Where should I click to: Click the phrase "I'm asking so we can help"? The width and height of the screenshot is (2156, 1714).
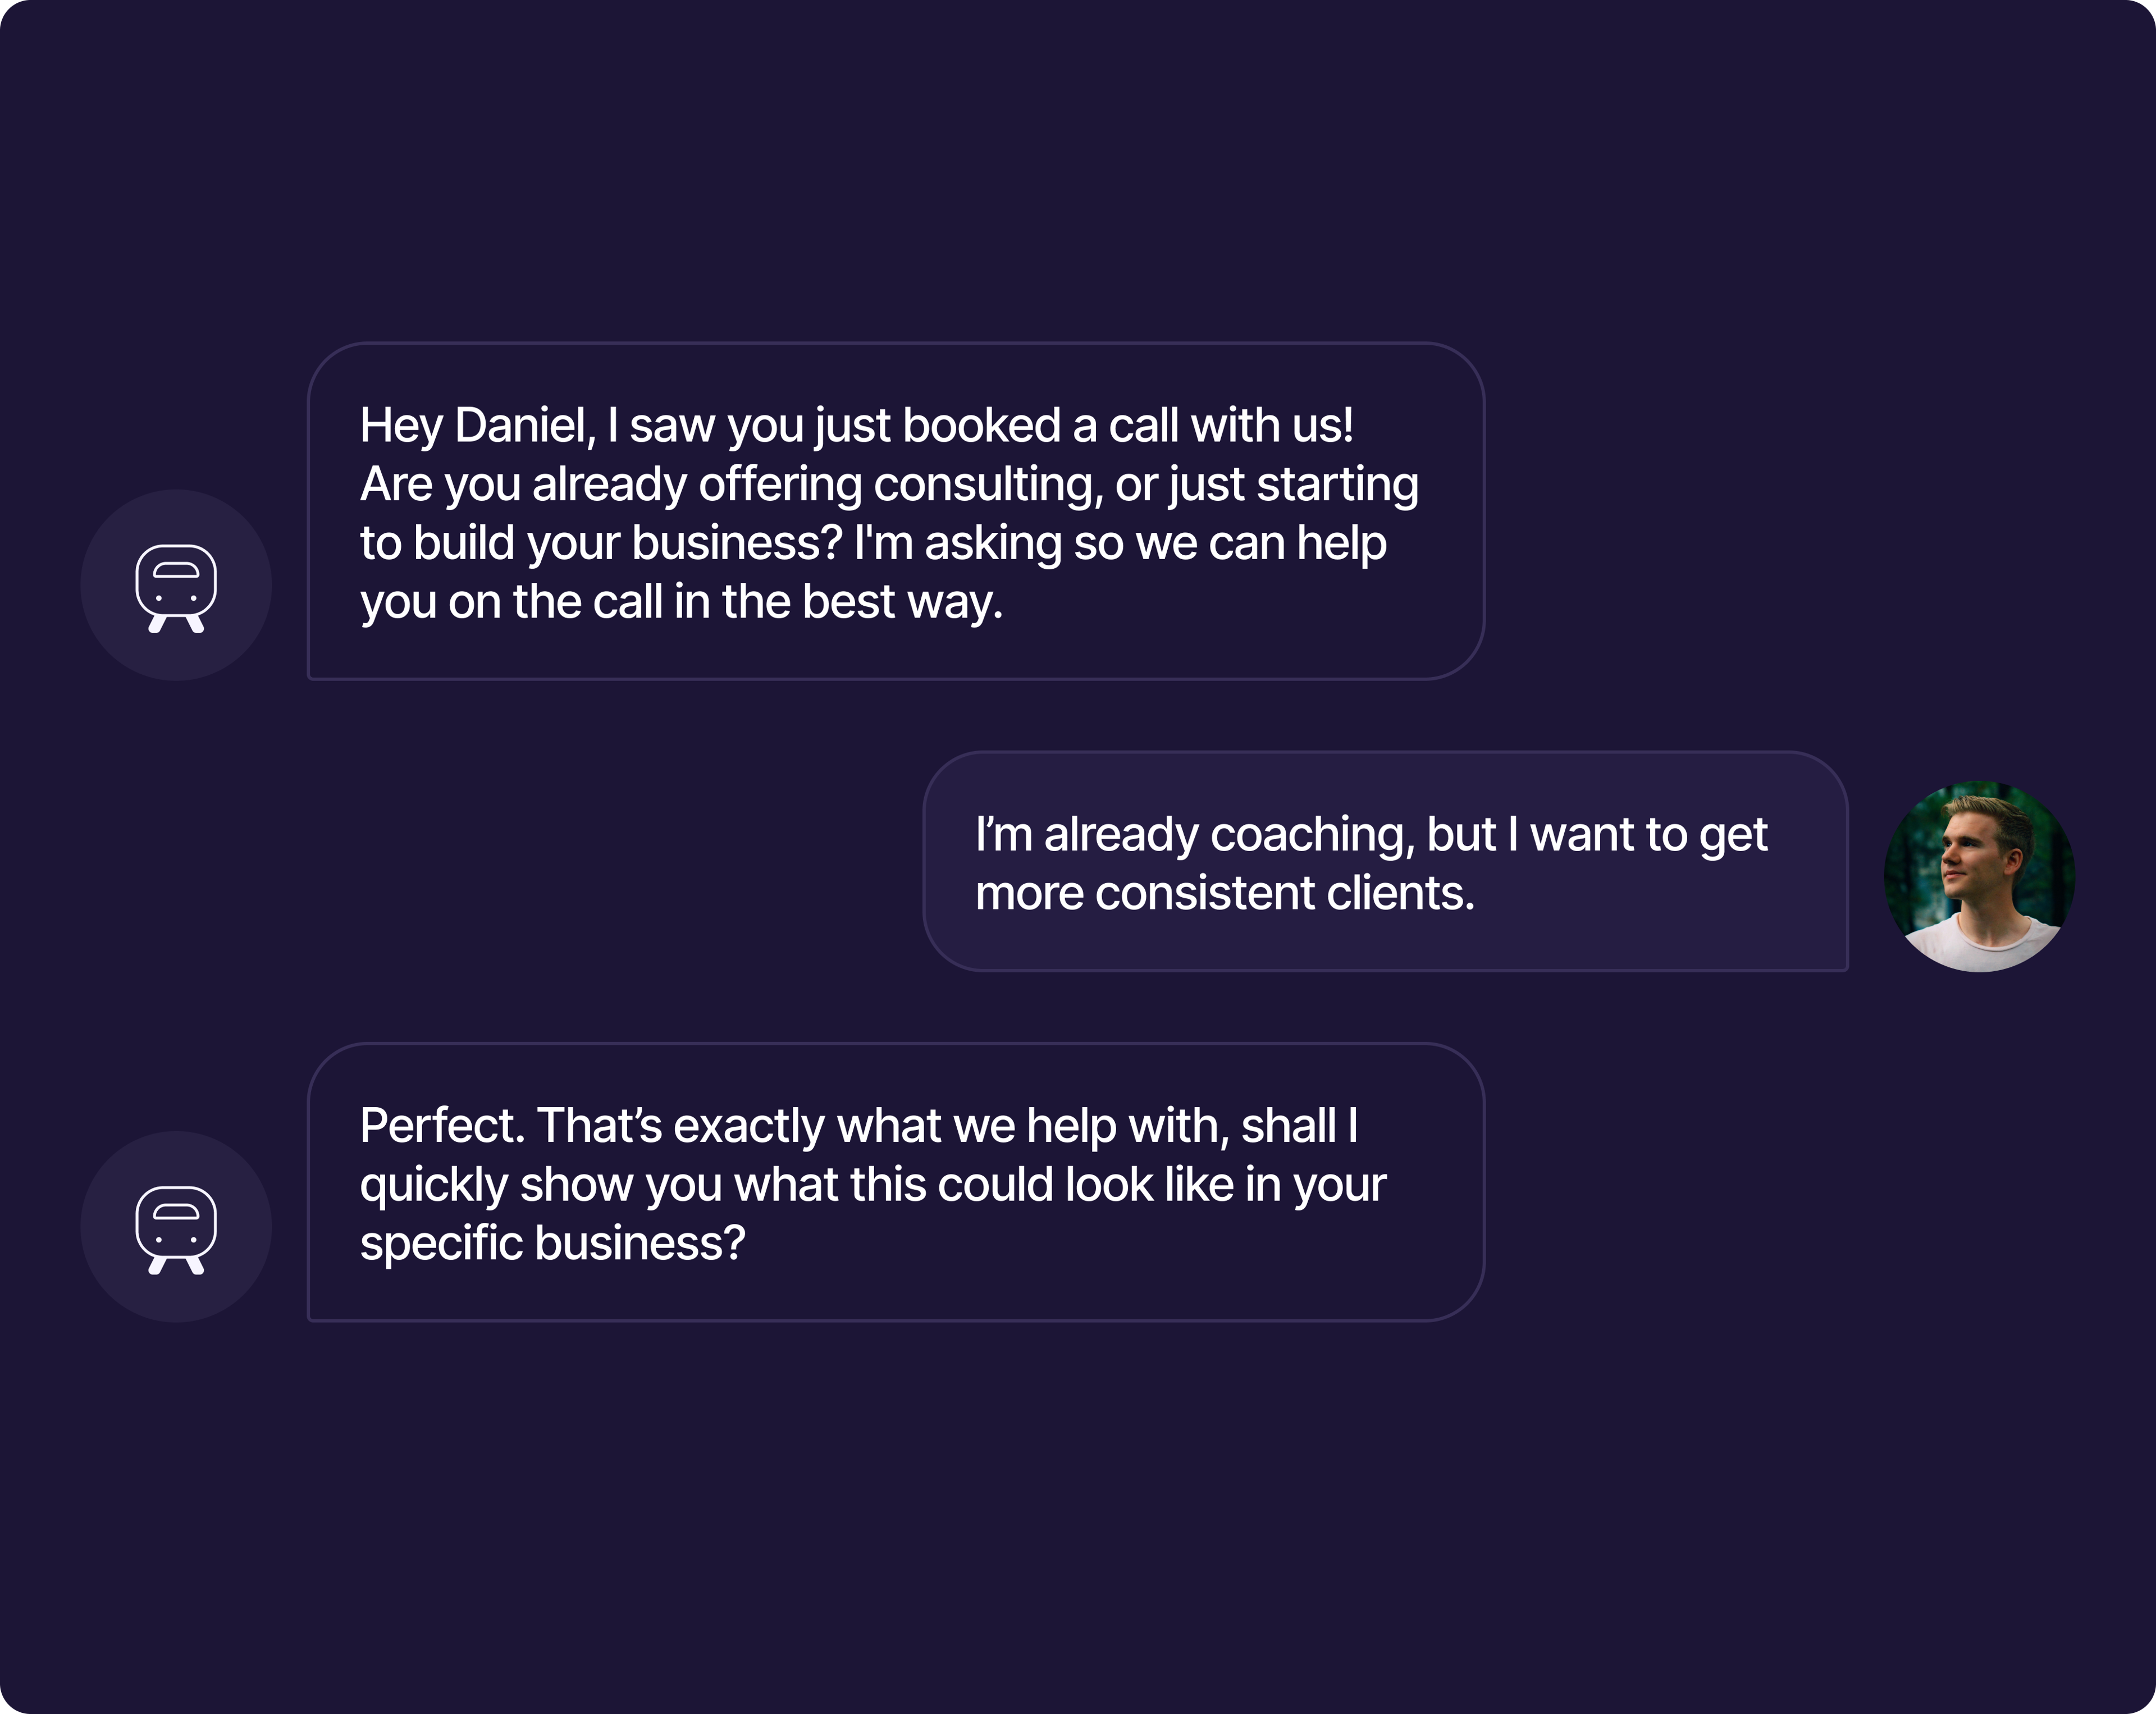[x=1120, y=544]
